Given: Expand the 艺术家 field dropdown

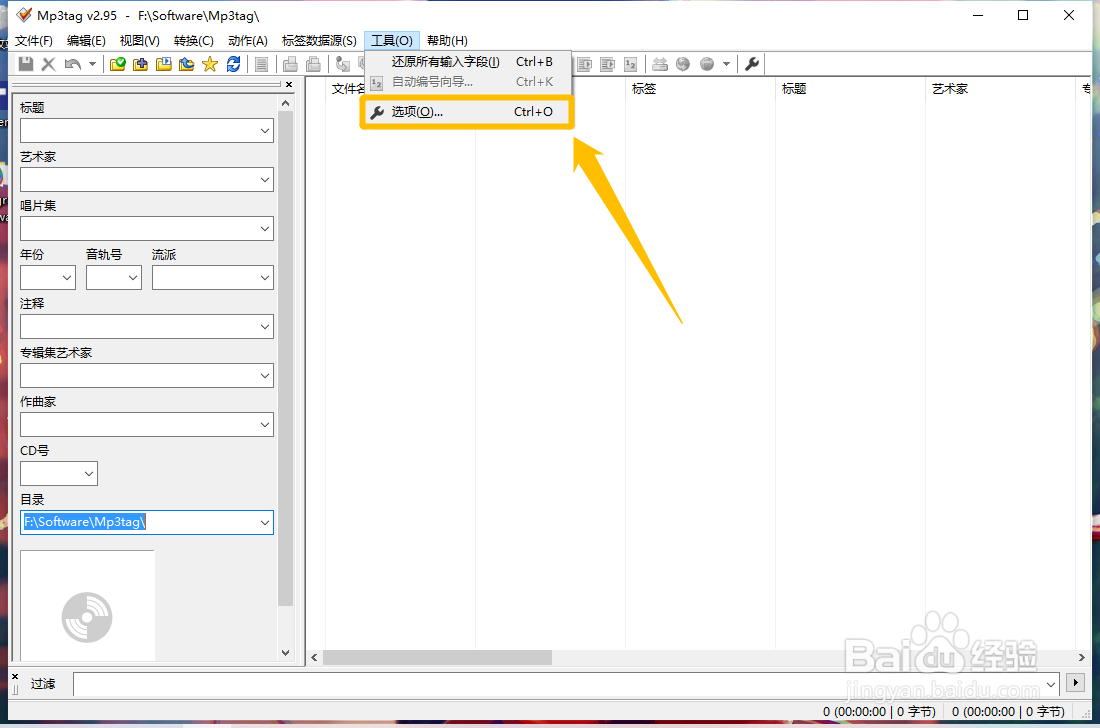Looking at the screenshot, I should (x=264, y=180).
